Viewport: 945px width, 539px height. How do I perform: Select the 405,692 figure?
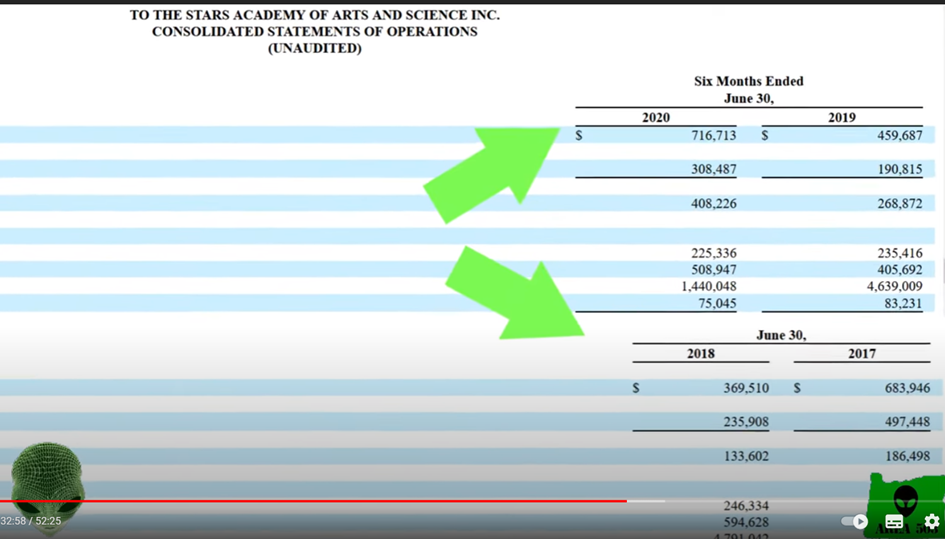(900, 270)
